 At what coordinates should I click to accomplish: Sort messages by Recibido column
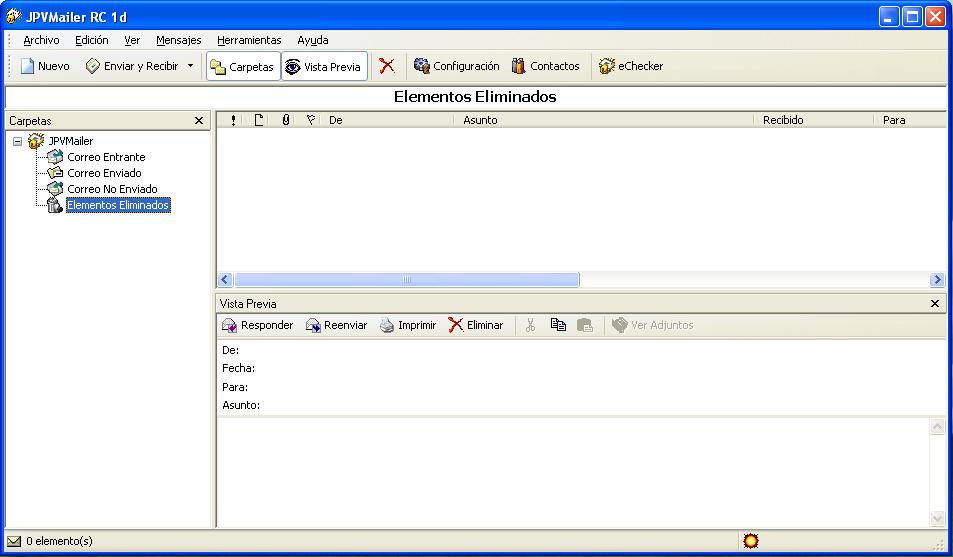pyautogui.click(x=813, y=120)
